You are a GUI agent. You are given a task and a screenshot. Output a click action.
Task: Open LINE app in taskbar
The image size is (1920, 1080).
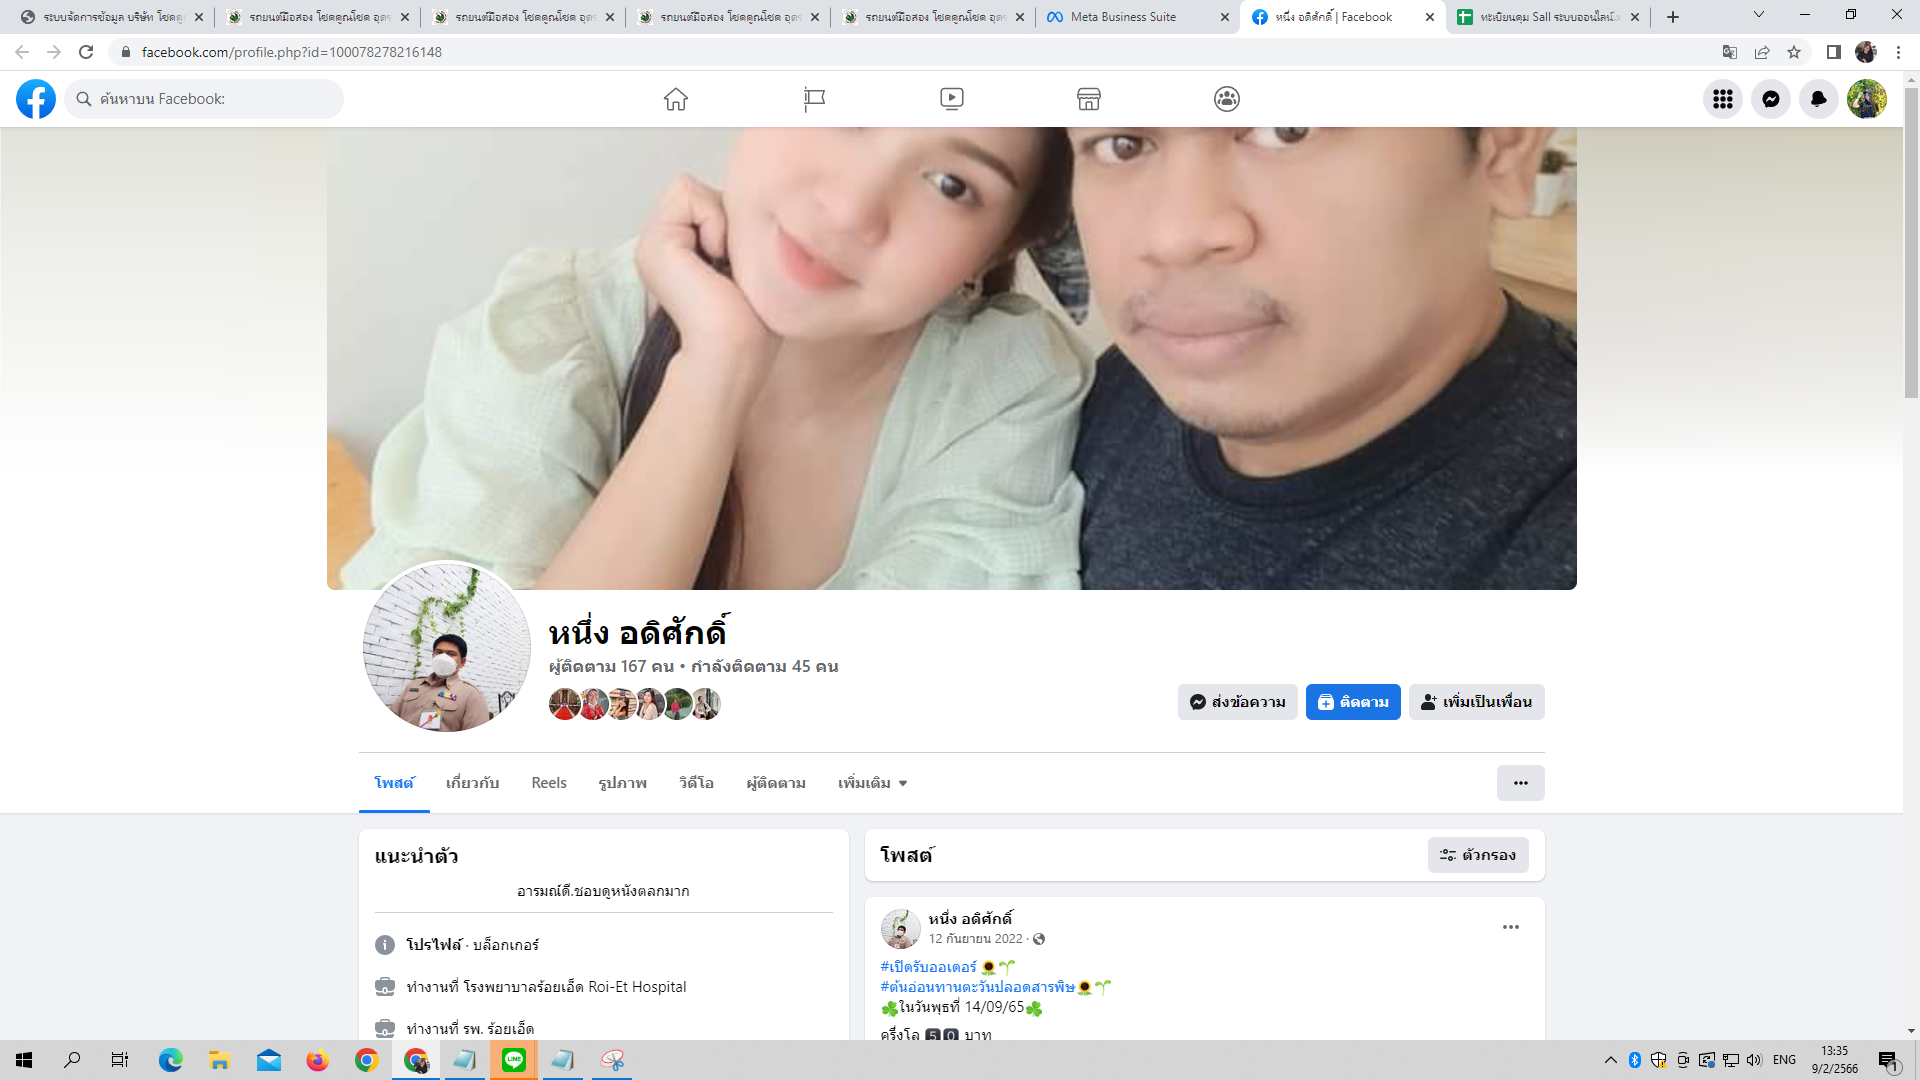tap(514, 1060)
